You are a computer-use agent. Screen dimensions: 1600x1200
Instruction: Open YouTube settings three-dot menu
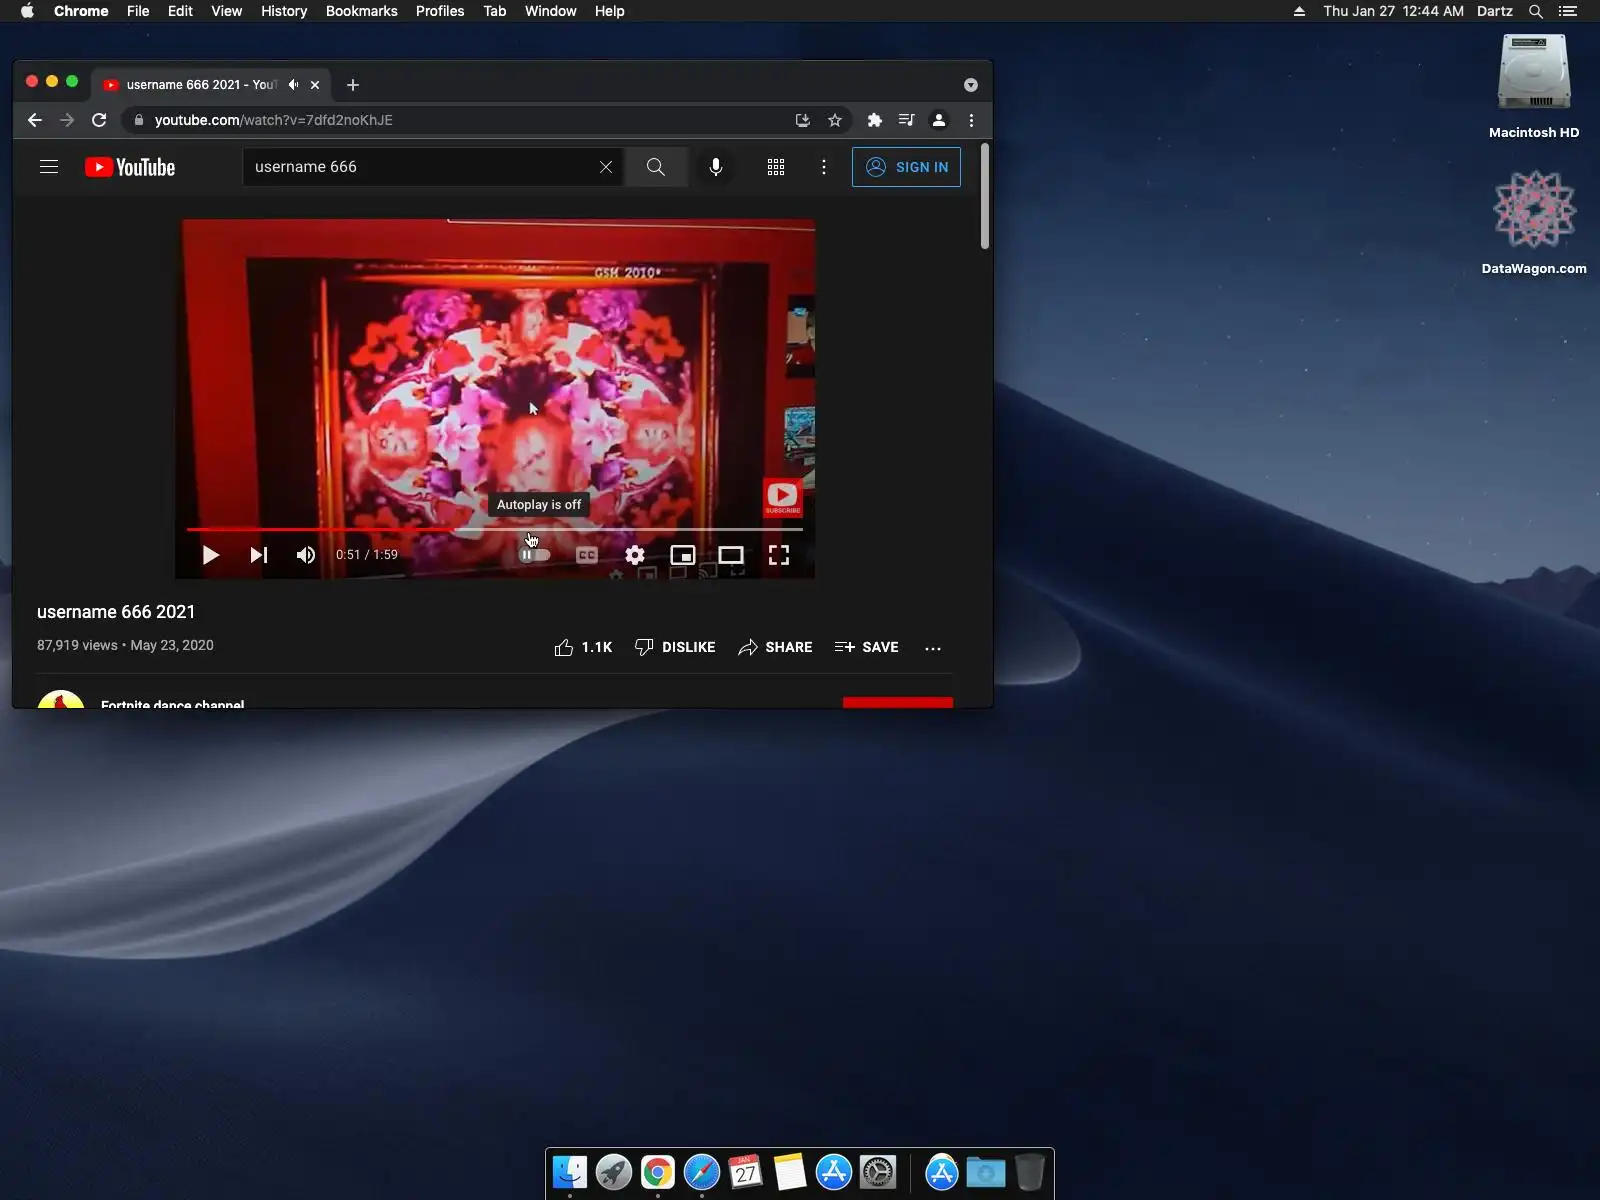click(x=824, y=167)
